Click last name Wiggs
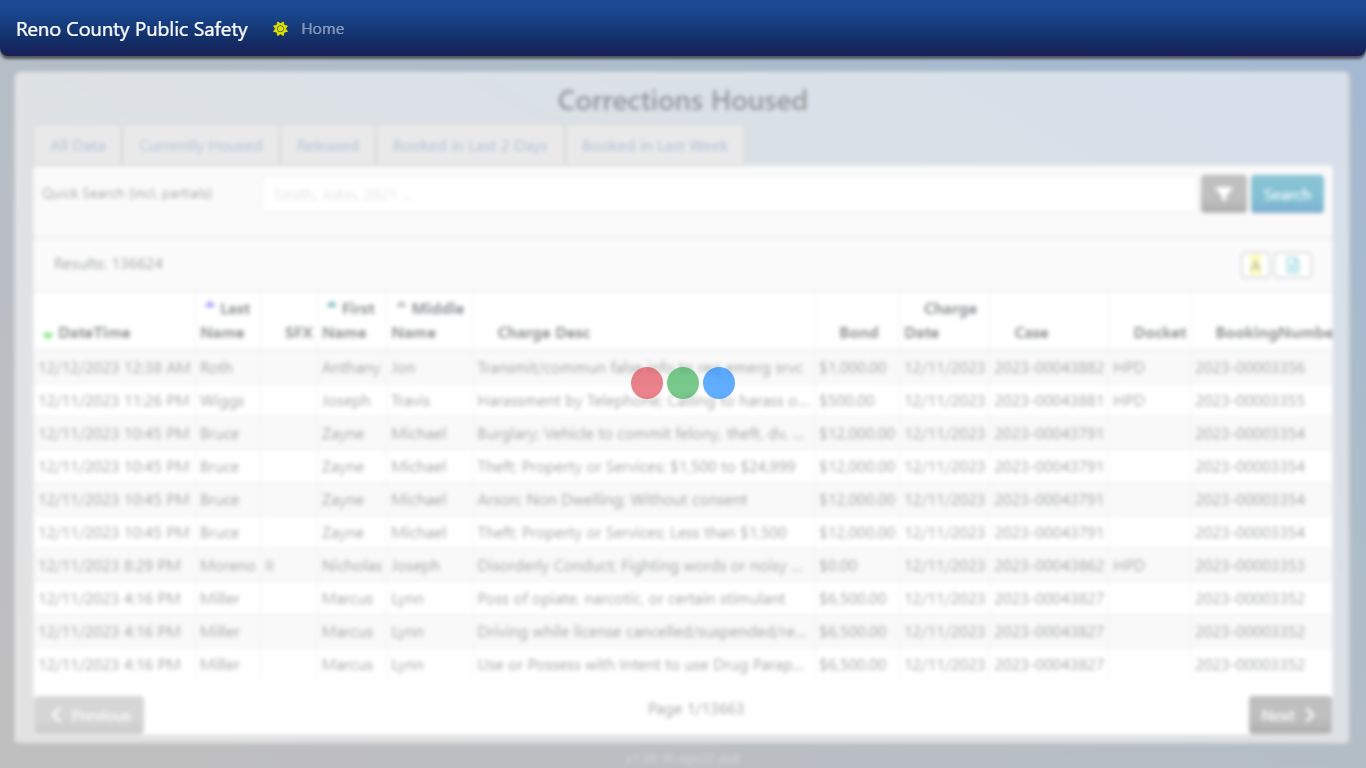1366x768 pixels. click(222, 401)
